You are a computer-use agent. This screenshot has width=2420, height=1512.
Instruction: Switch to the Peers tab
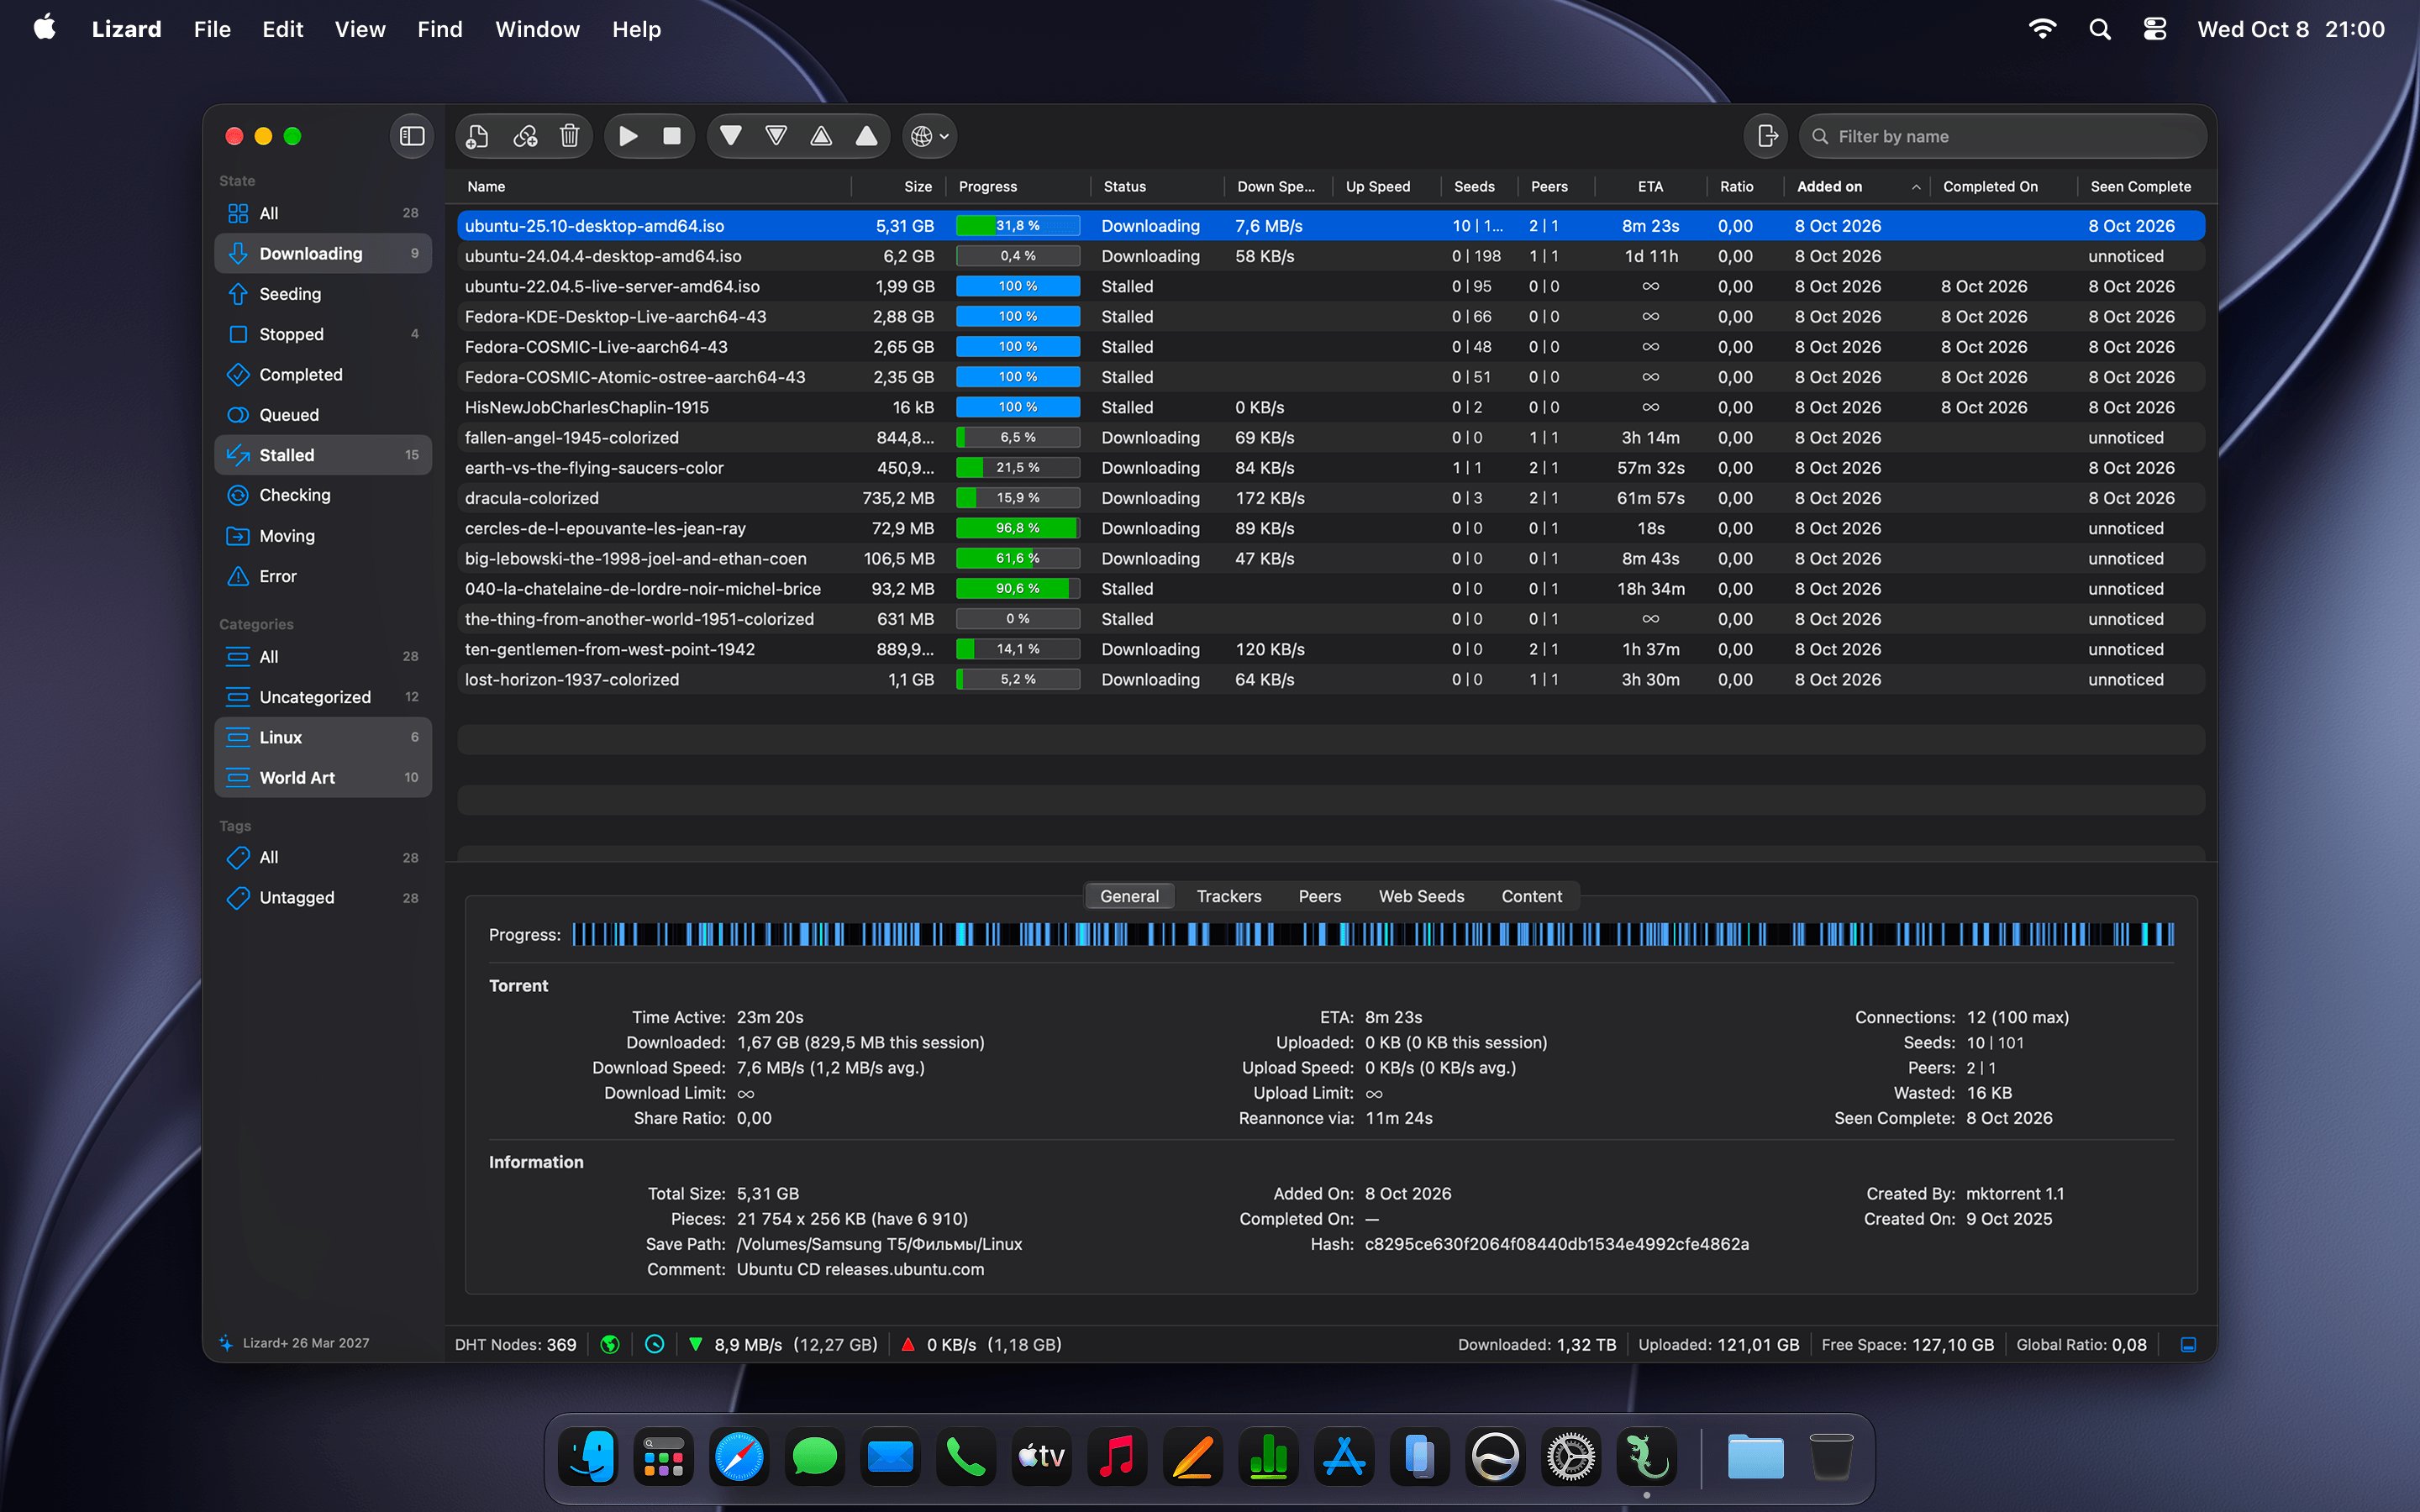point(1320,896)
